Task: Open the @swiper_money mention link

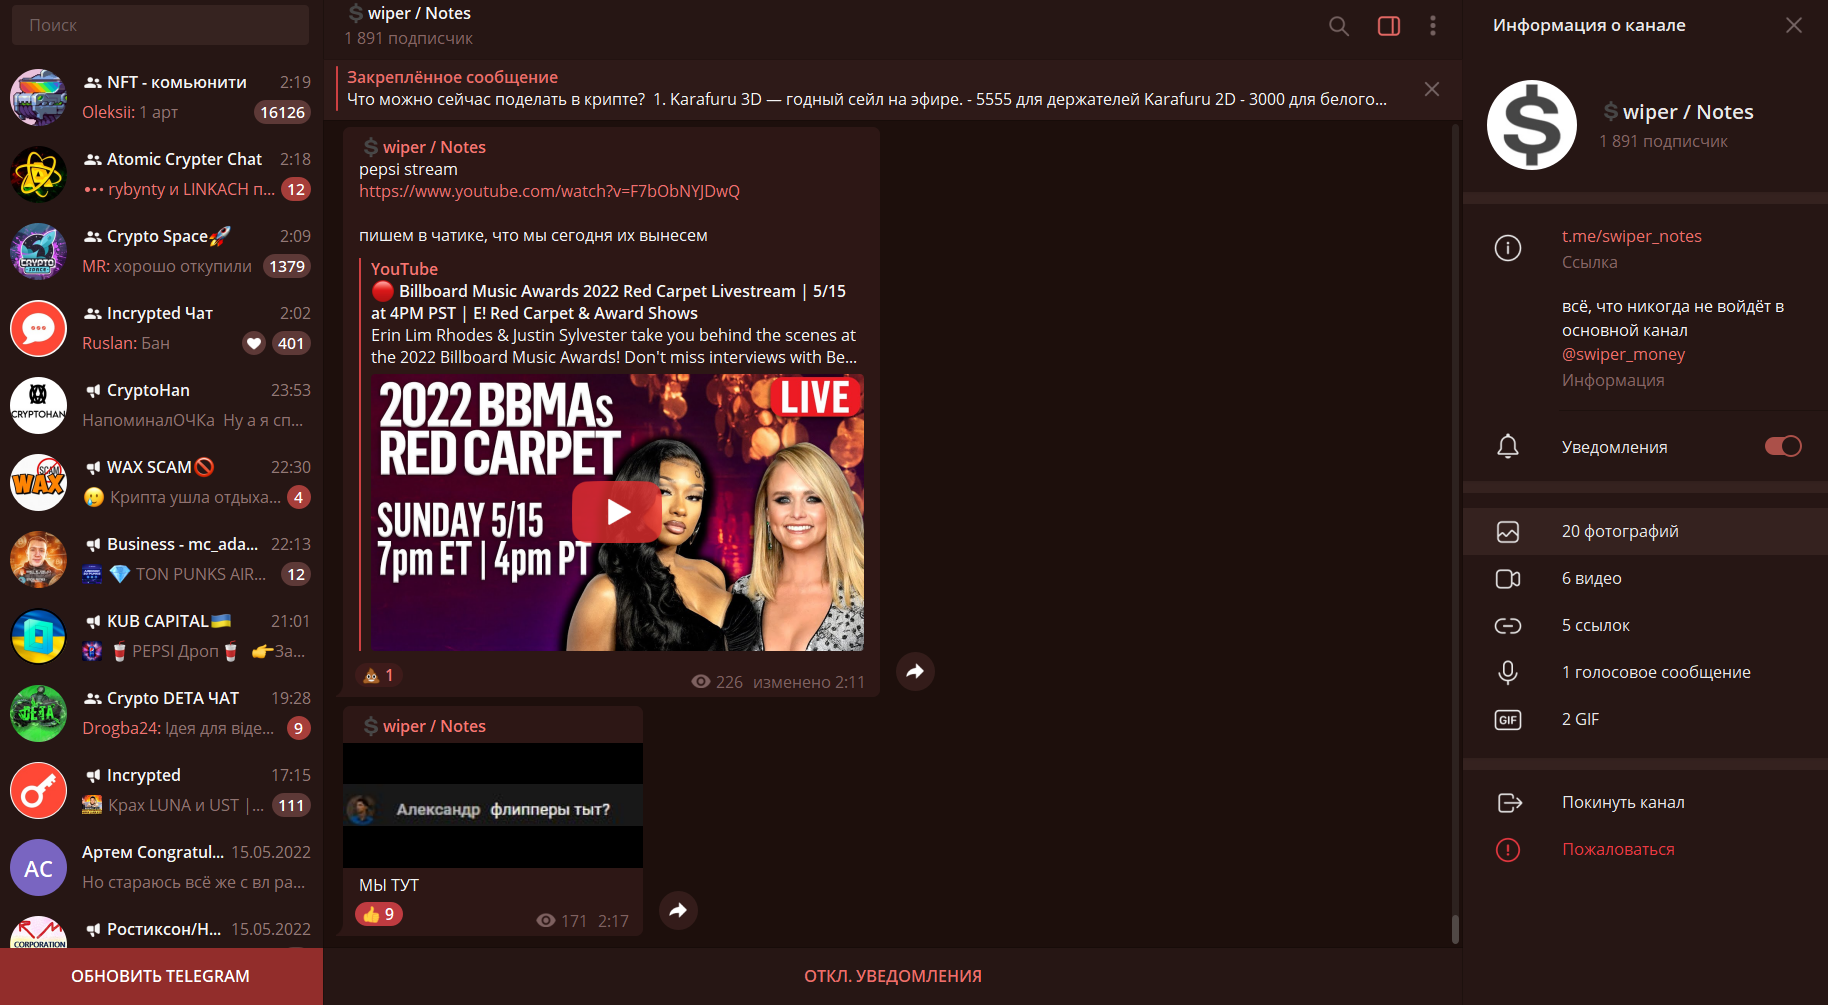Action: pos(1623,354)
